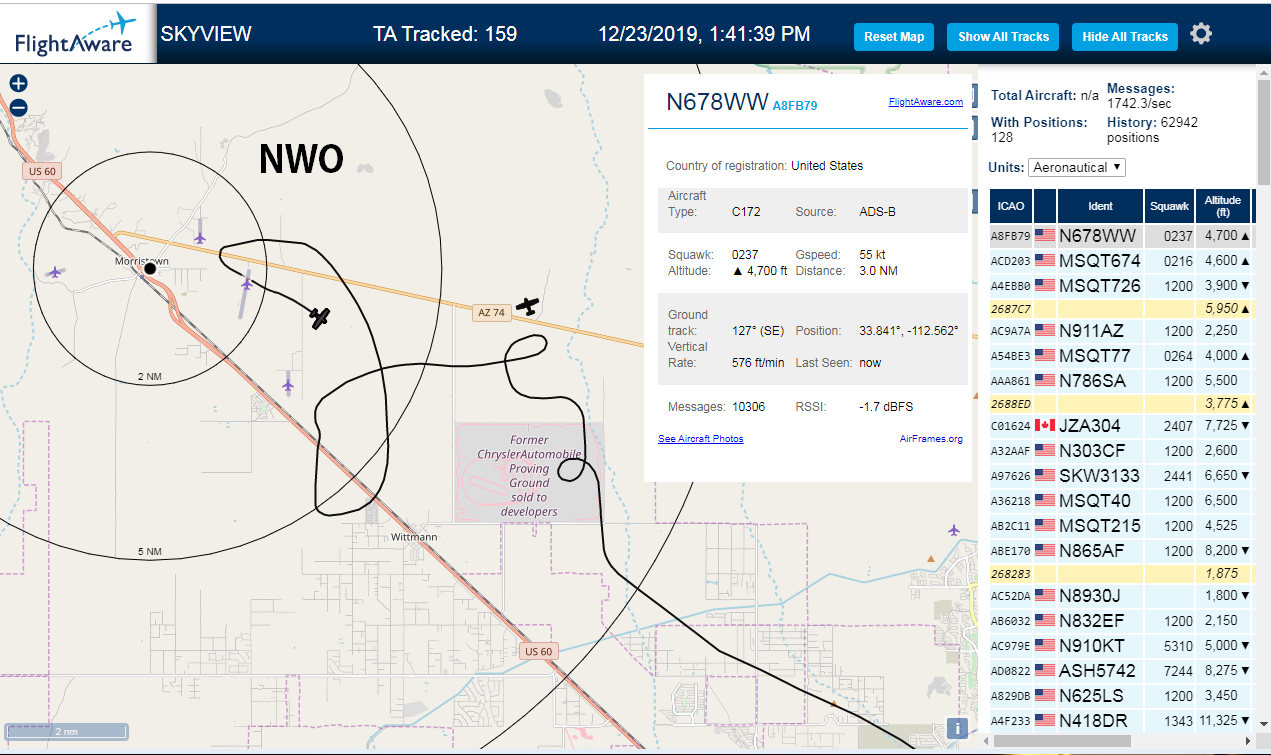Click the orange airport triangle marker near map's right edge
The height and width of the screenshot is (755, 1271).
(x=932, y=558)
